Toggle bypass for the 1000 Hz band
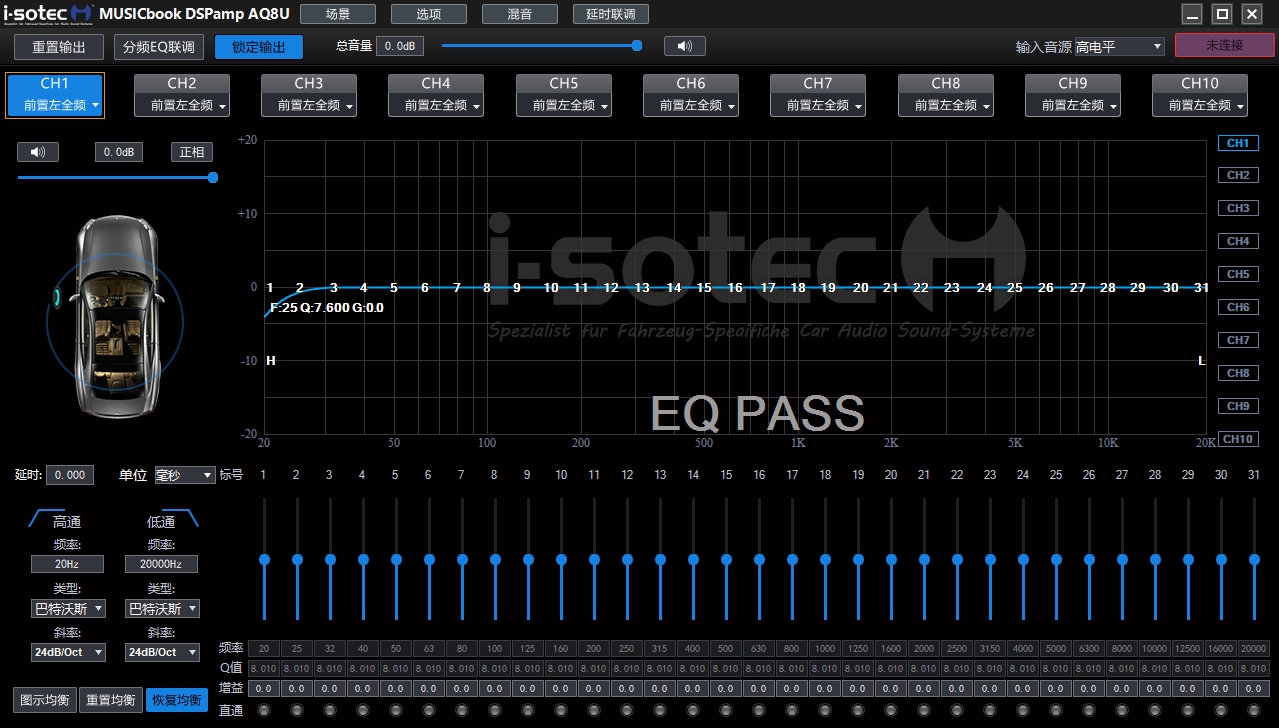 (x=825, y=710)
